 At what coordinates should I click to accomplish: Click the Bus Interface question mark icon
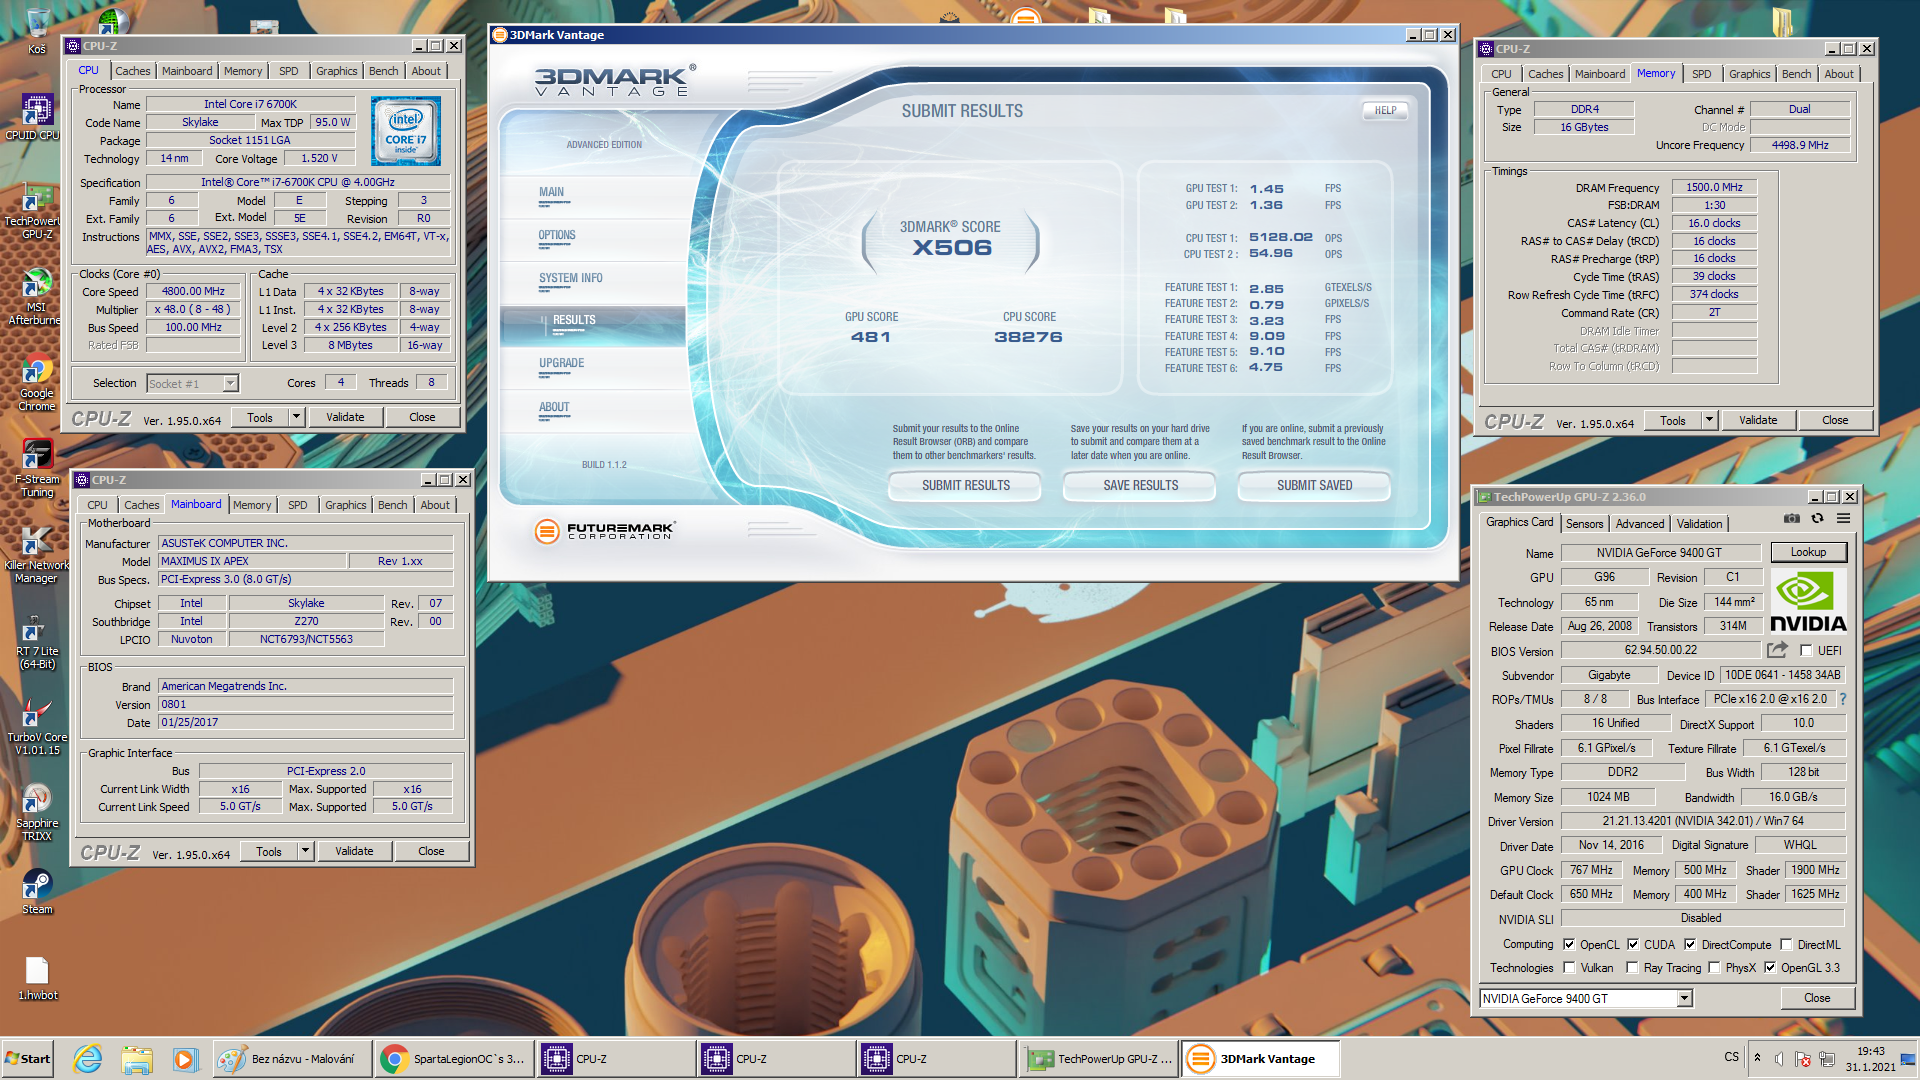[1842, 699]
